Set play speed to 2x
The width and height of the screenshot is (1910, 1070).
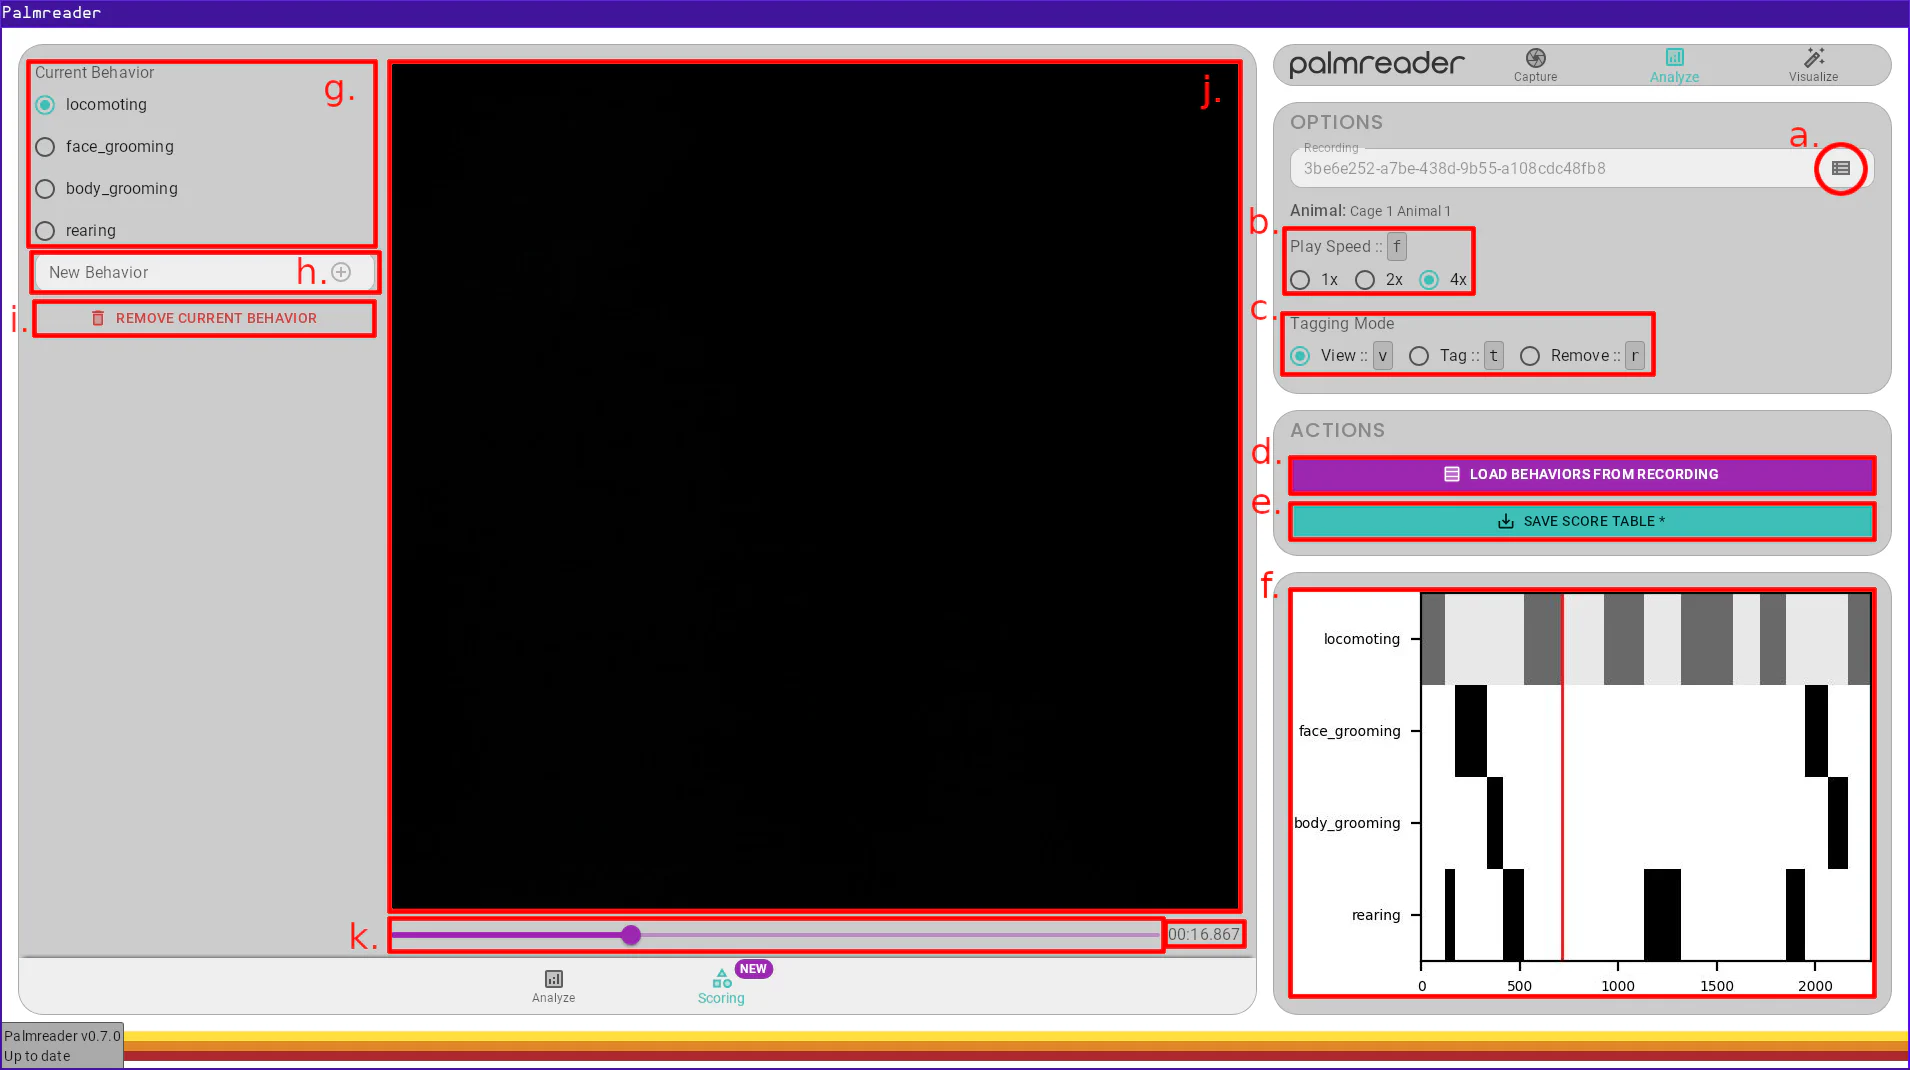[1365, 280]
